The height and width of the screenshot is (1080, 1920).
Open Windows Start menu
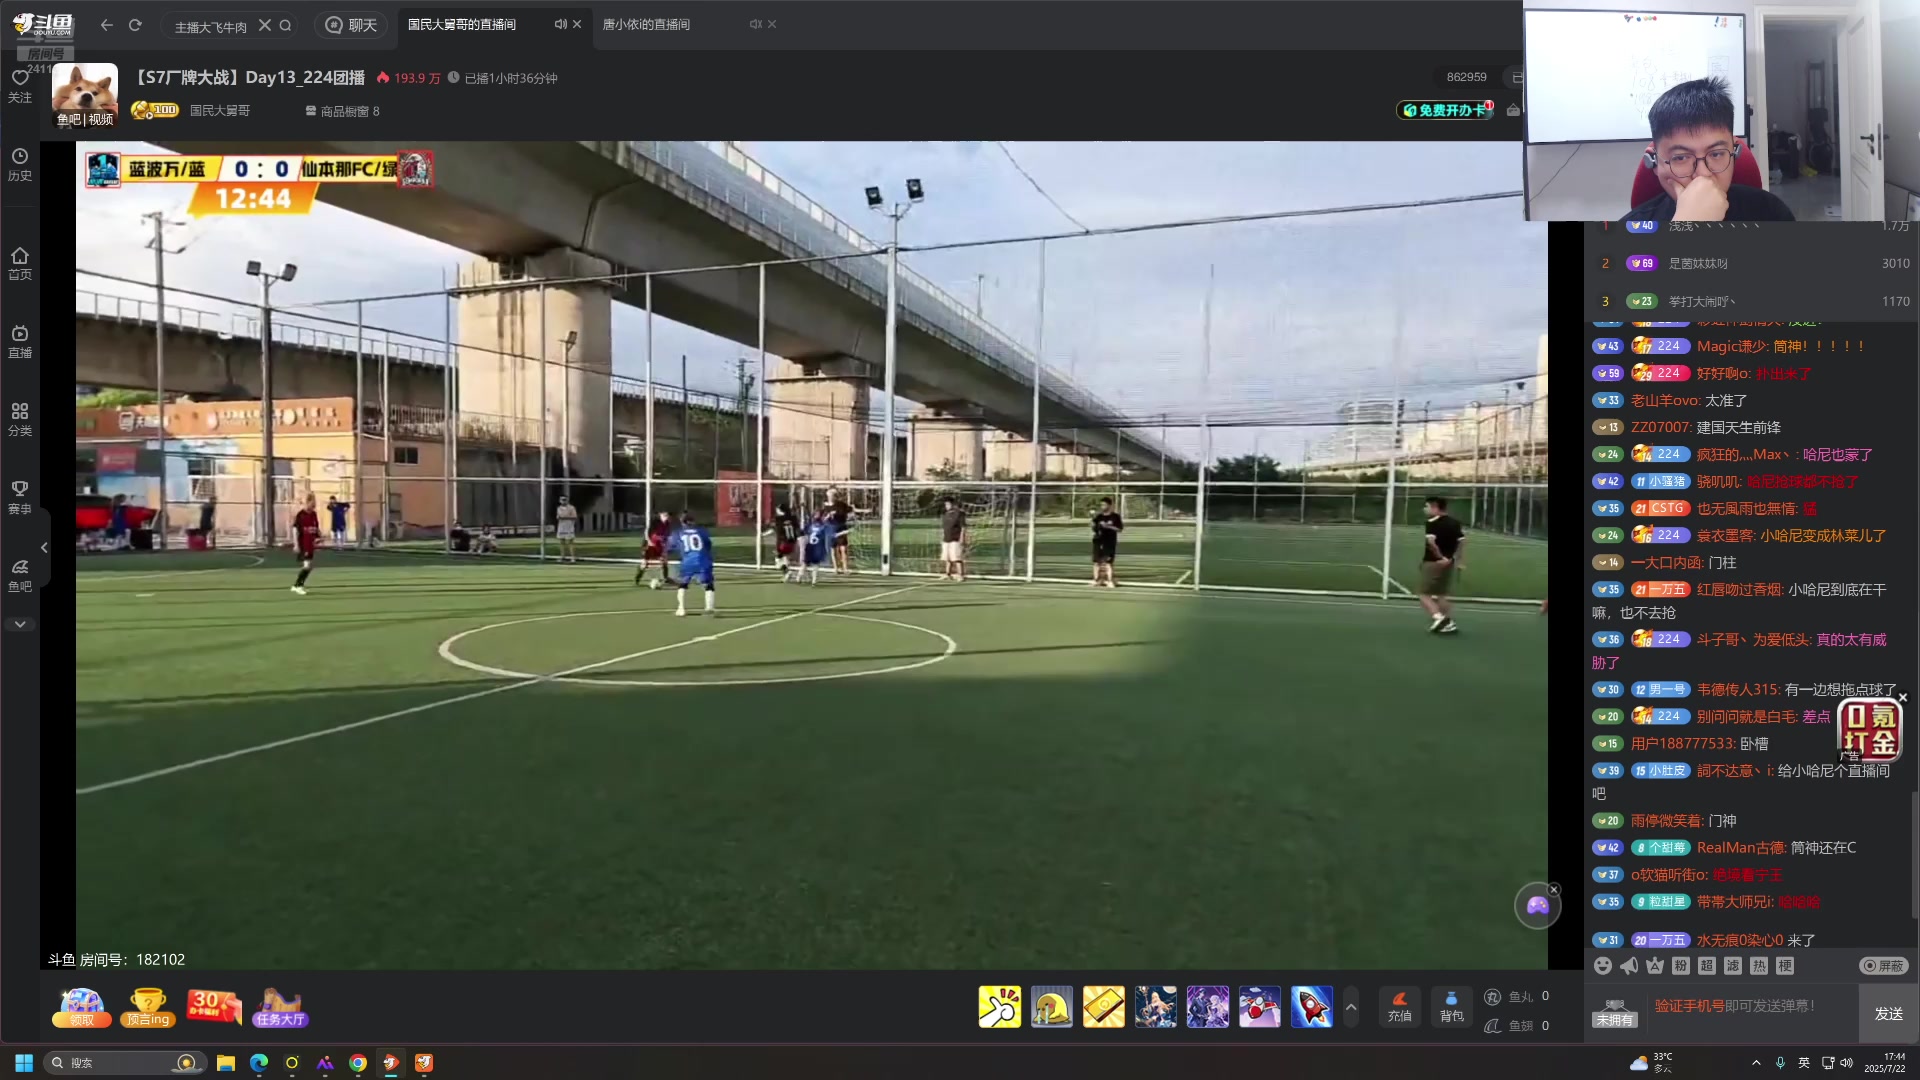point(24,1063)
